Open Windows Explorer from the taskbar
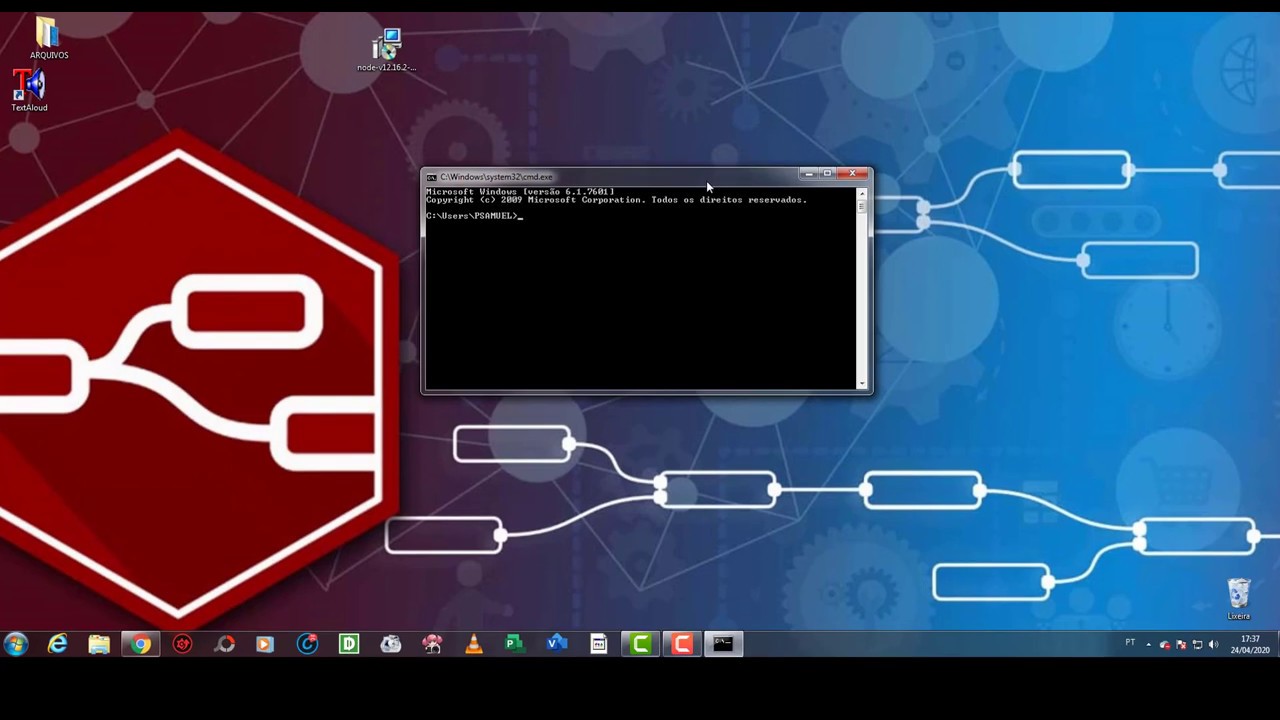This screenshot has width=1280, height=720. [99, 644]
